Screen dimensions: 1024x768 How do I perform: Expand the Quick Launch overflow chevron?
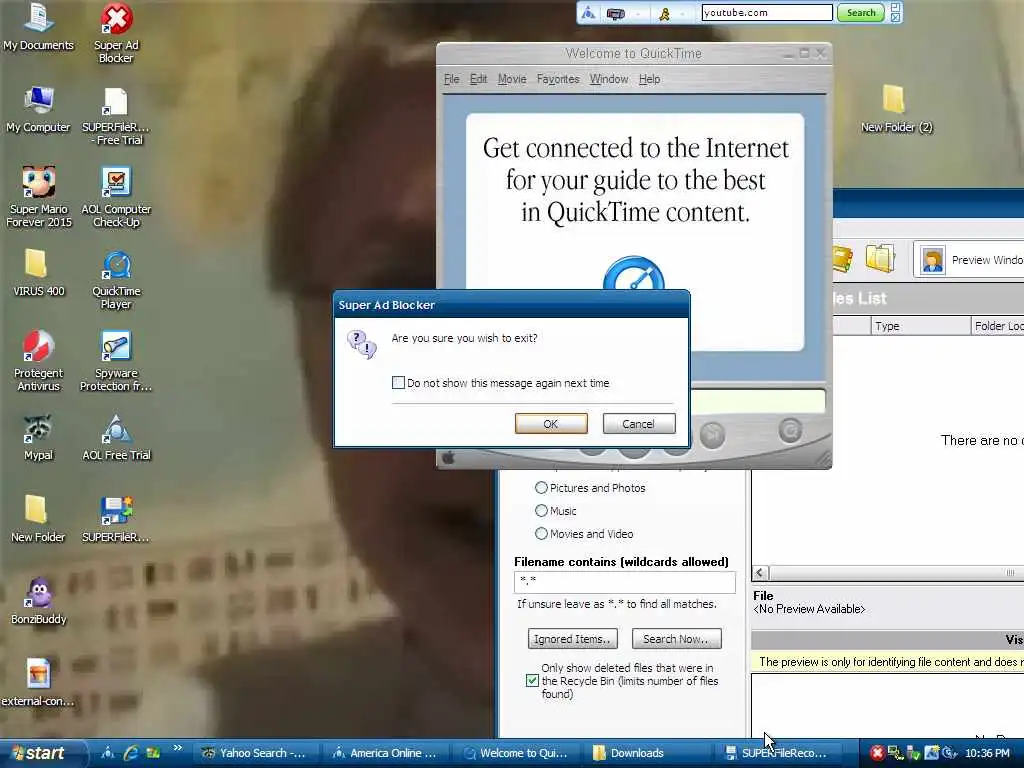[x=178, y=748]
